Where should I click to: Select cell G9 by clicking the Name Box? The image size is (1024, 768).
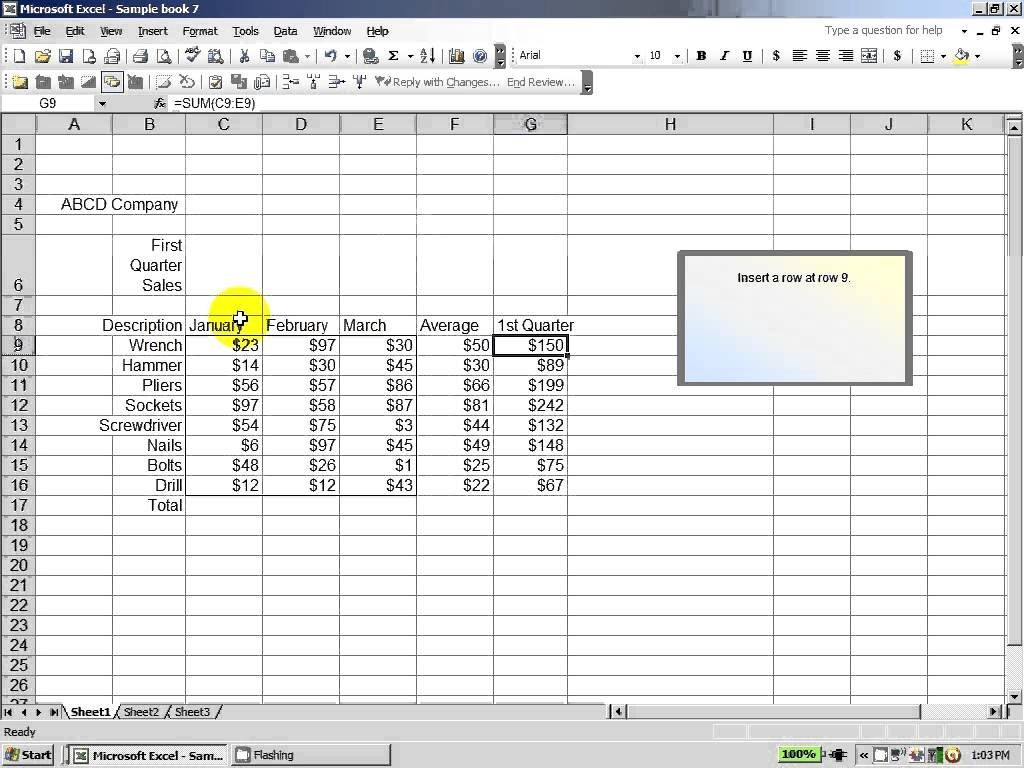click(49, 103)
